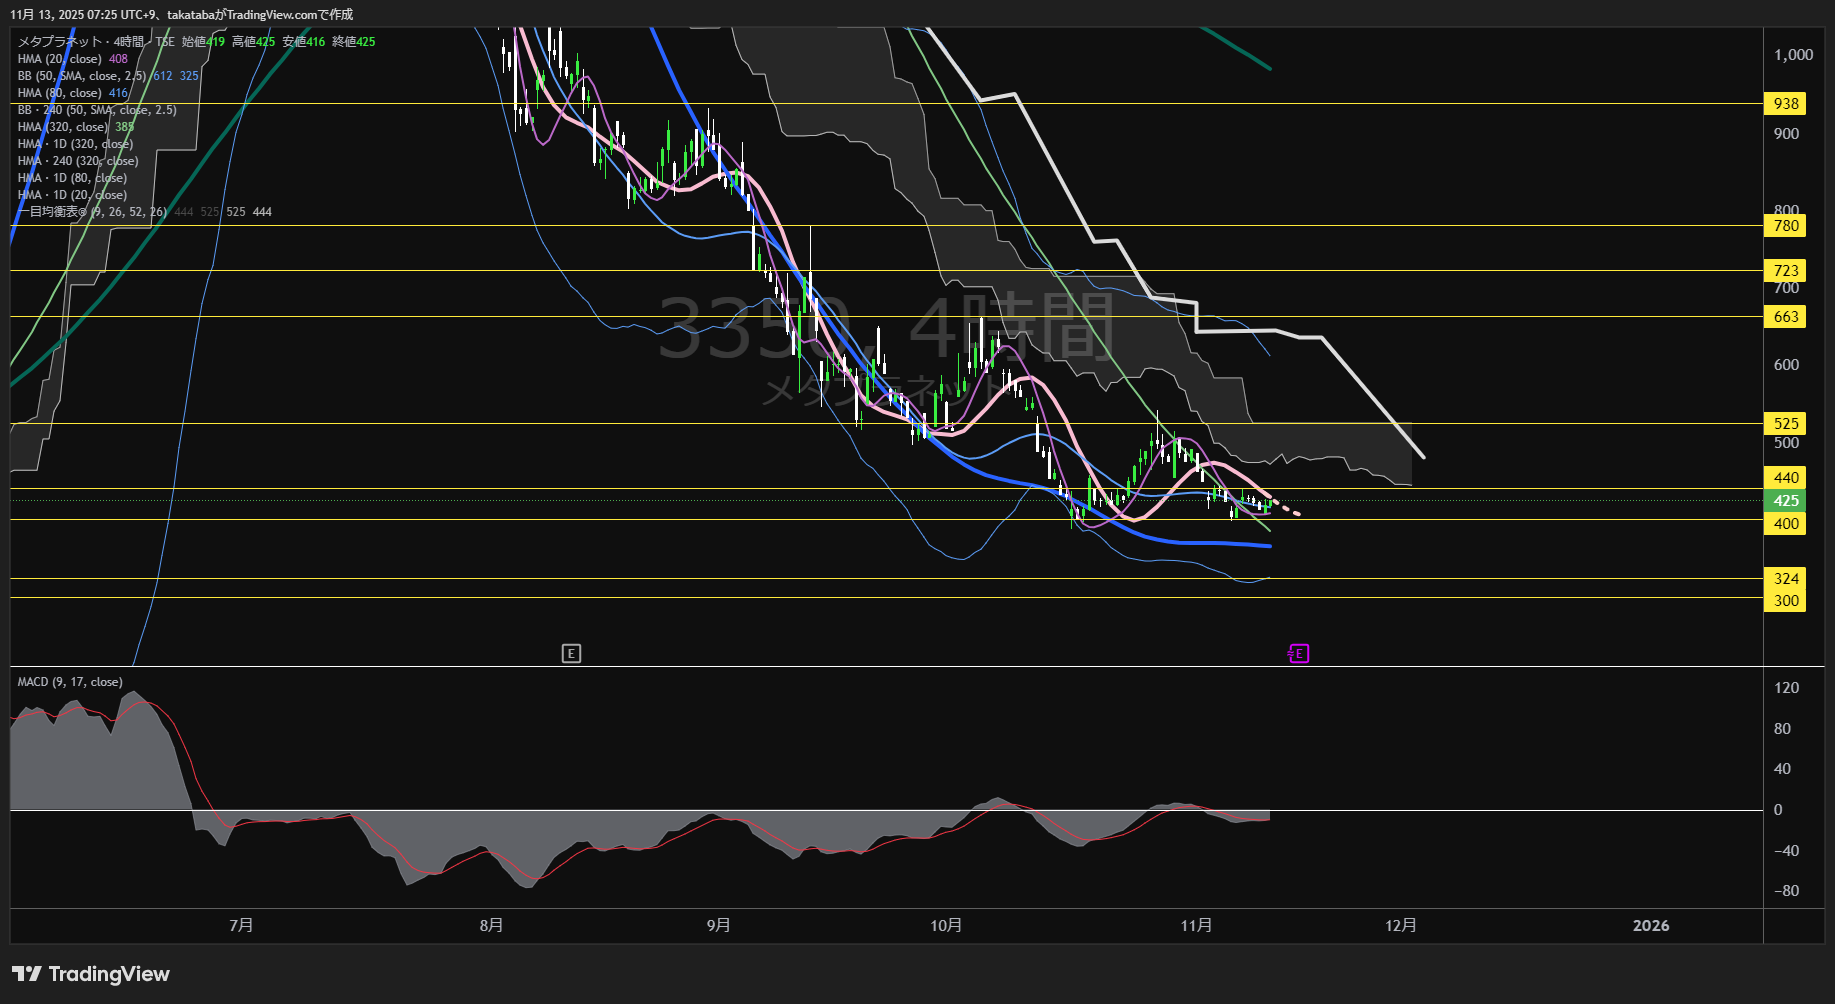Screen dimensions: 1835x1004
Task: Click the HMA · 1D (80, close) legend
Action: (x=72, y=178)
